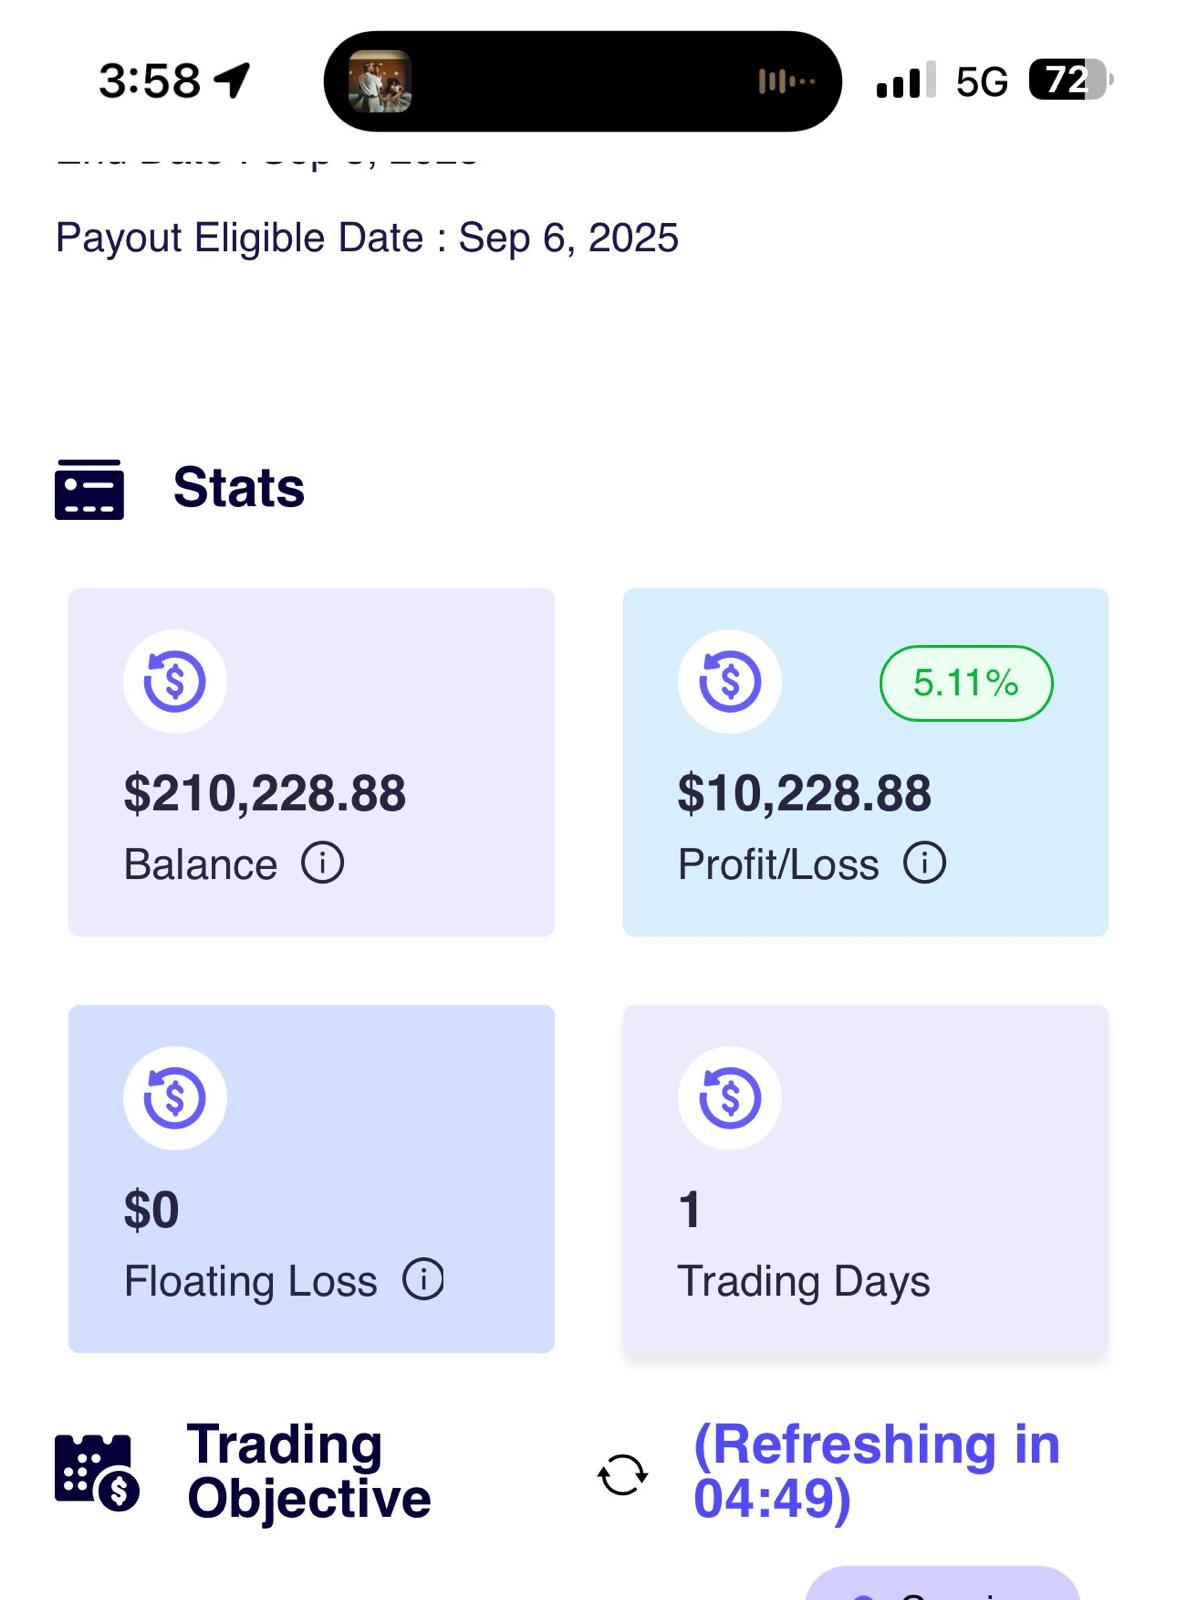
Task: Tap the Floating Loss card dollar icon
Action: pos(175,1098)
